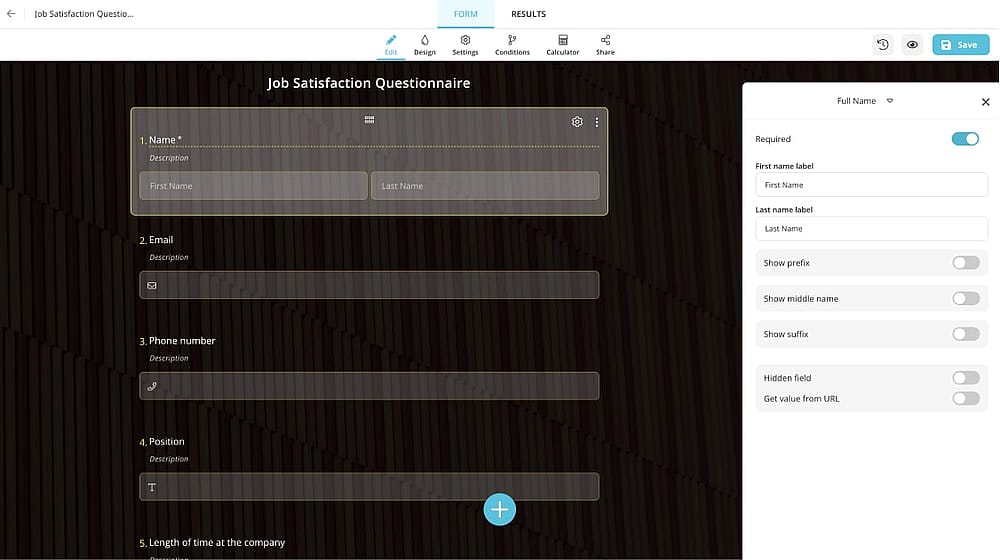Image resolution: width=1000 pixels, height=560 pixels.
Task: Open the Share options
Action: pyautogui.click(x=605, y=45)
